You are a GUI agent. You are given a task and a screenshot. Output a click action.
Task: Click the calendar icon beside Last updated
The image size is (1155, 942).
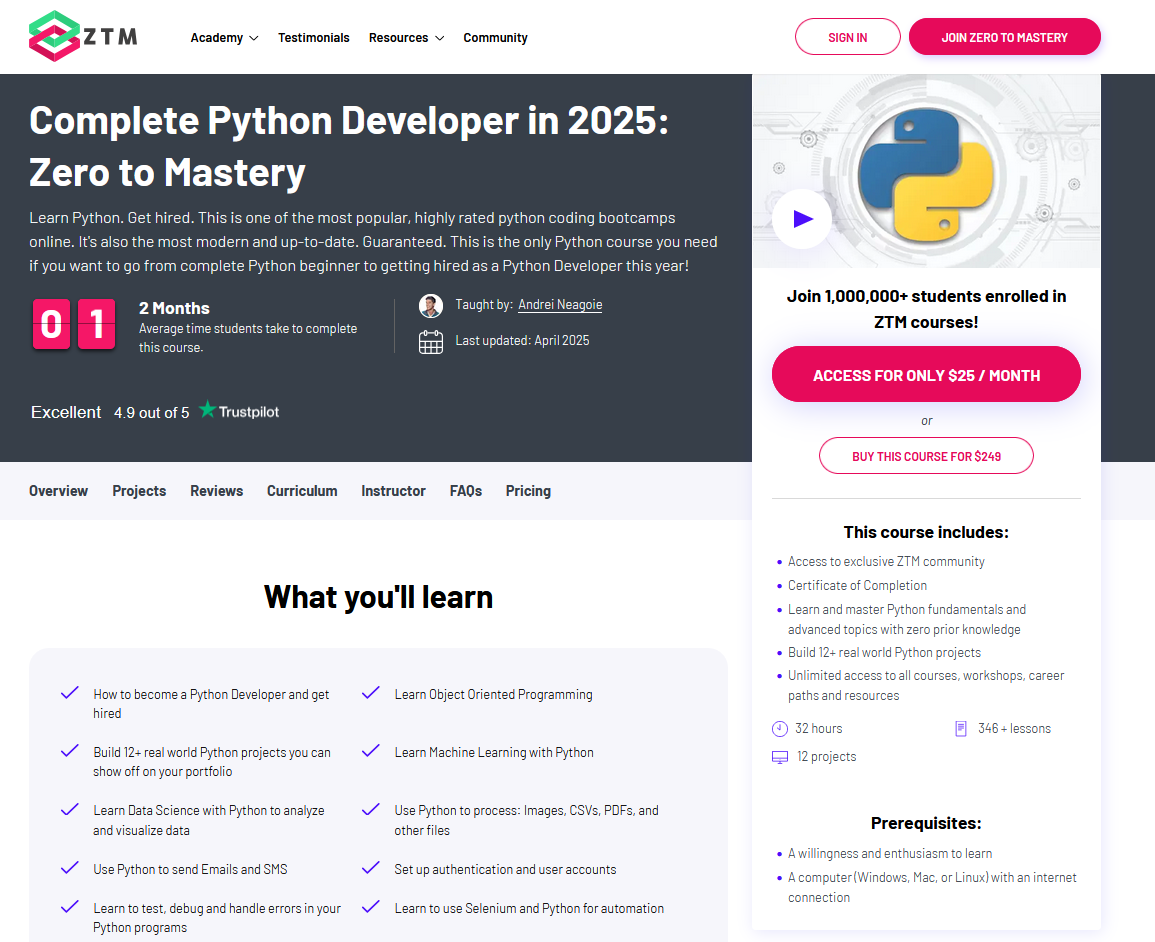[x=431, y=342]
